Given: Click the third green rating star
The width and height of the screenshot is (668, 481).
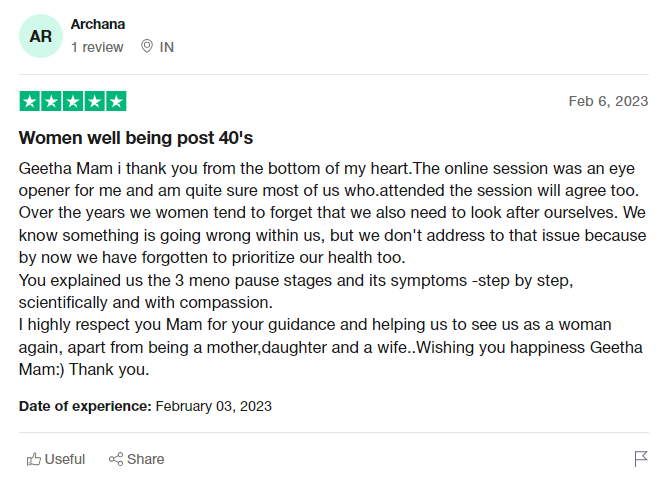Looking at the screenshot, I should pos(73,101).
